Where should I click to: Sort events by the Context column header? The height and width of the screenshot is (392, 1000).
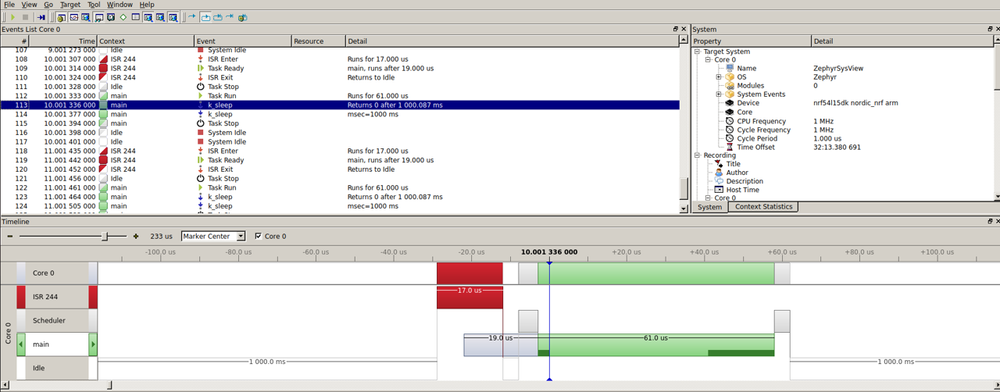pyautogui.click(x=146, y=41)
